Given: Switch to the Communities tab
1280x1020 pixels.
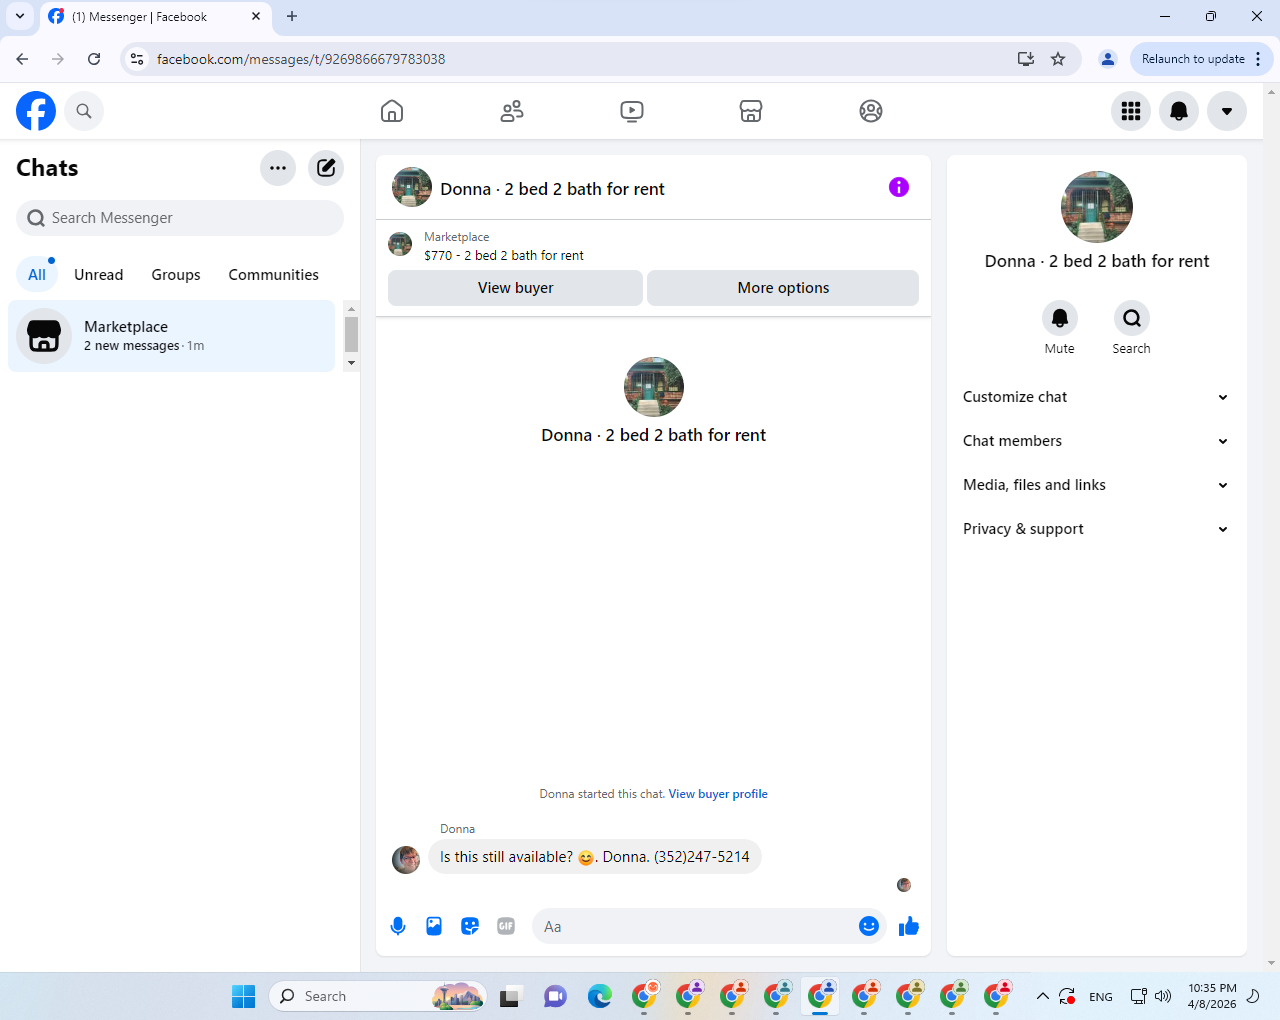Looking at the screenshot, I should (274, 275).
